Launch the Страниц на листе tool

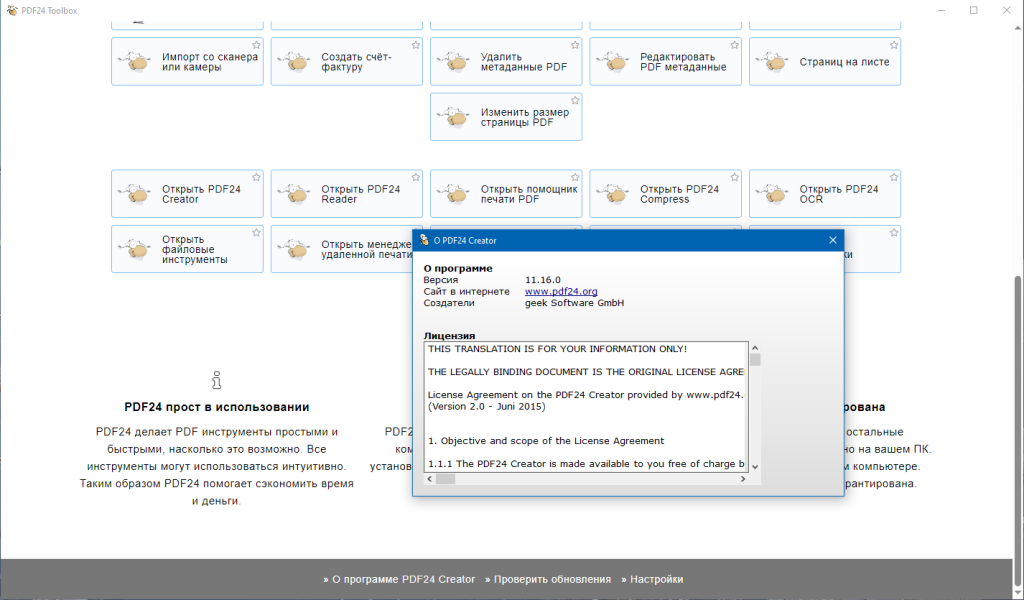(x=825, y=61)
